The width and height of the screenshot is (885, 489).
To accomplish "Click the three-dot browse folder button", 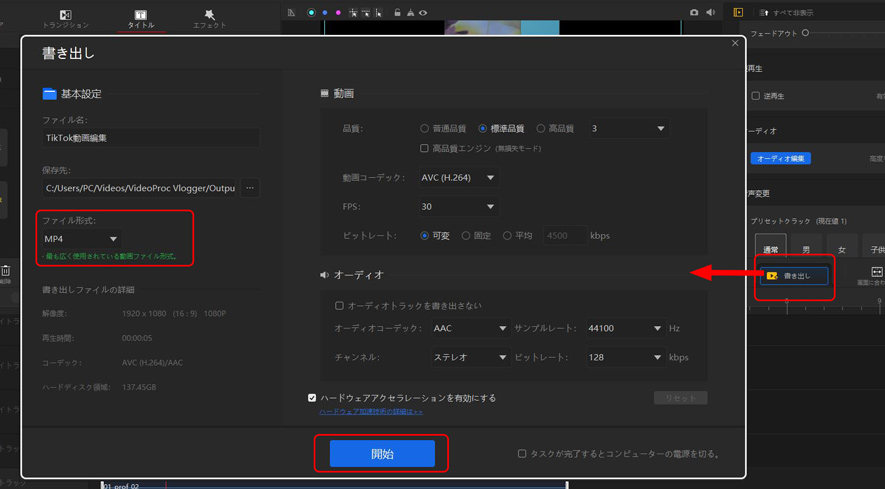I will 250,188.
